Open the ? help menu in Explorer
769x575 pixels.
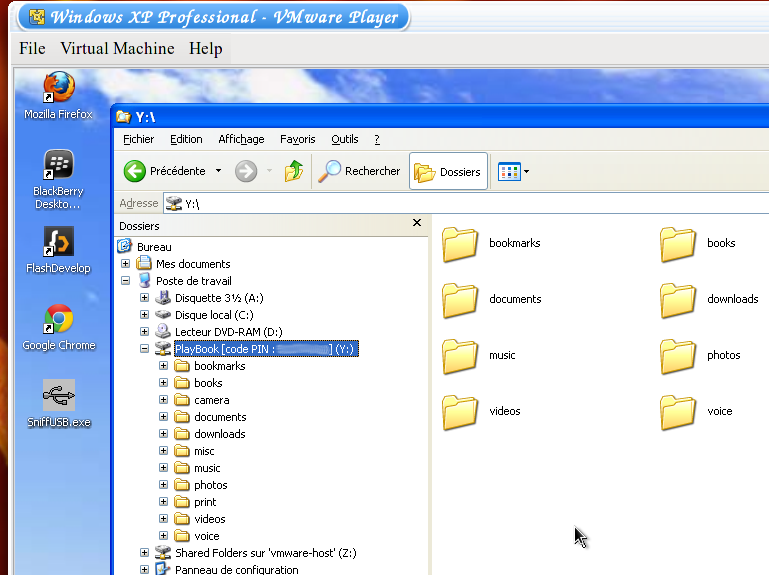coord(377,139)
